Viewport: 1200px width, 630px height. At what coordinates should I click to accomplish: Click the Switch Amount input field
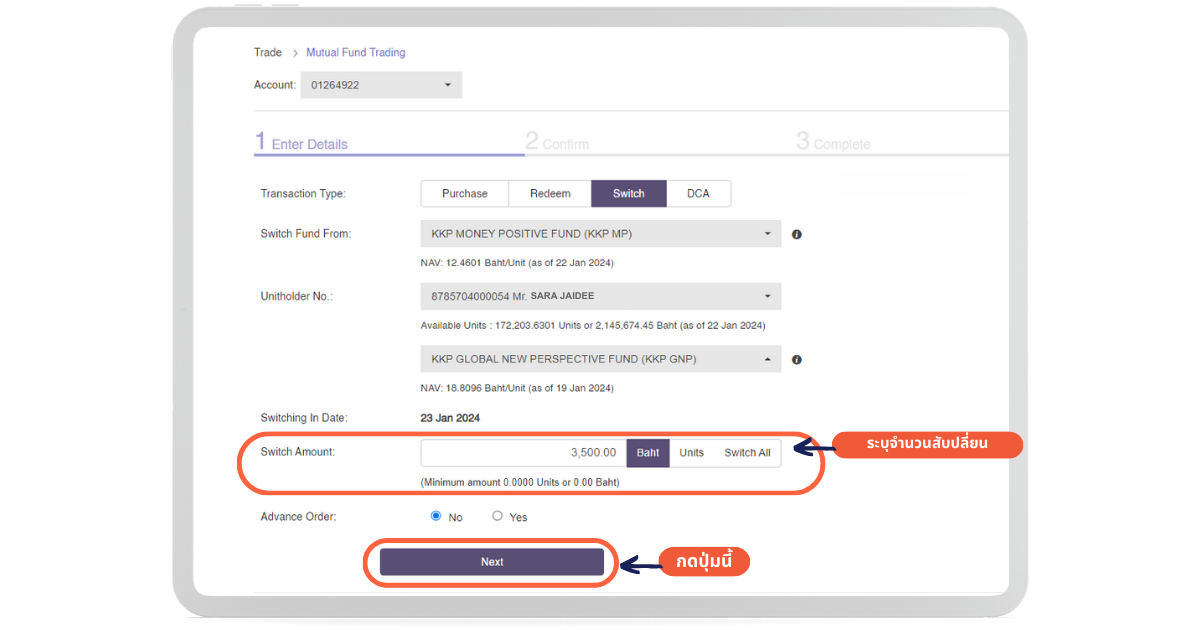(523, 453)
